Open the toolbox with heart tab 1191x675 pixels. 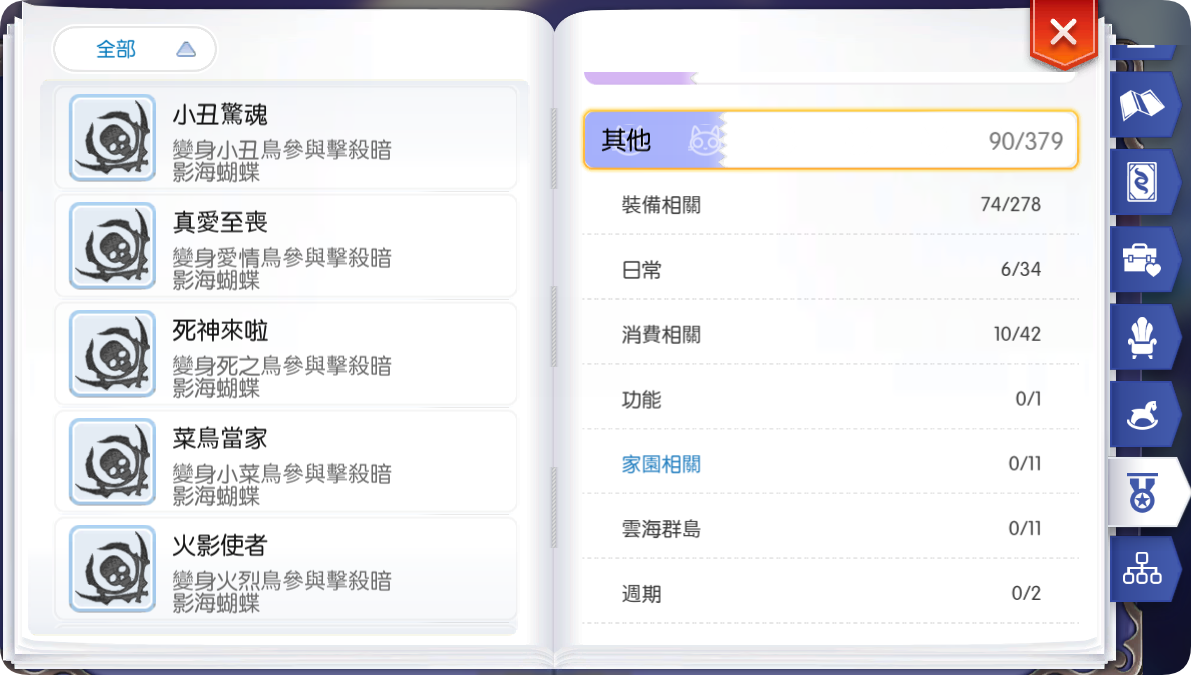point(1142,260)
